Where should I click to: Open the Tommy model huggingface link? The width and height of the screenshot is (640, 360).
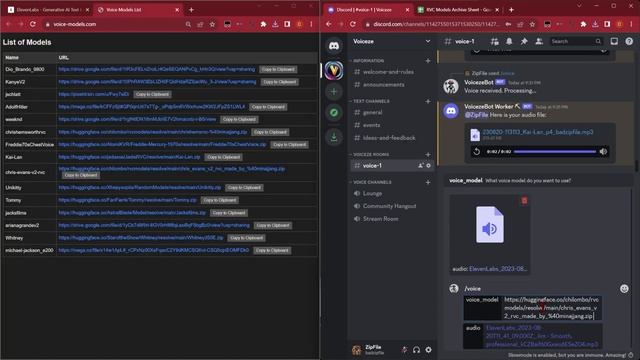(127, 200)
